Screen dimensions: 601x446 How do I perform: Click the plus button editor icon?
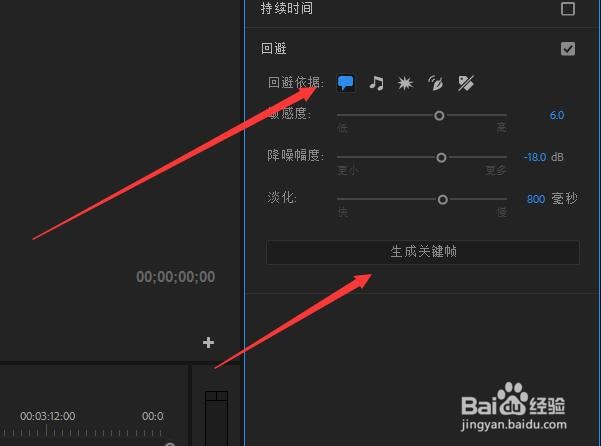(x=209, y=343)
